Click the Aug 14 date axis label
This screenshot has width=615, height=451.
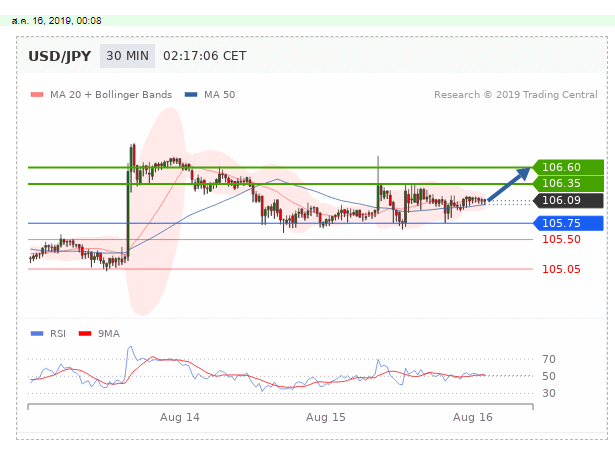tap(180, 417)
